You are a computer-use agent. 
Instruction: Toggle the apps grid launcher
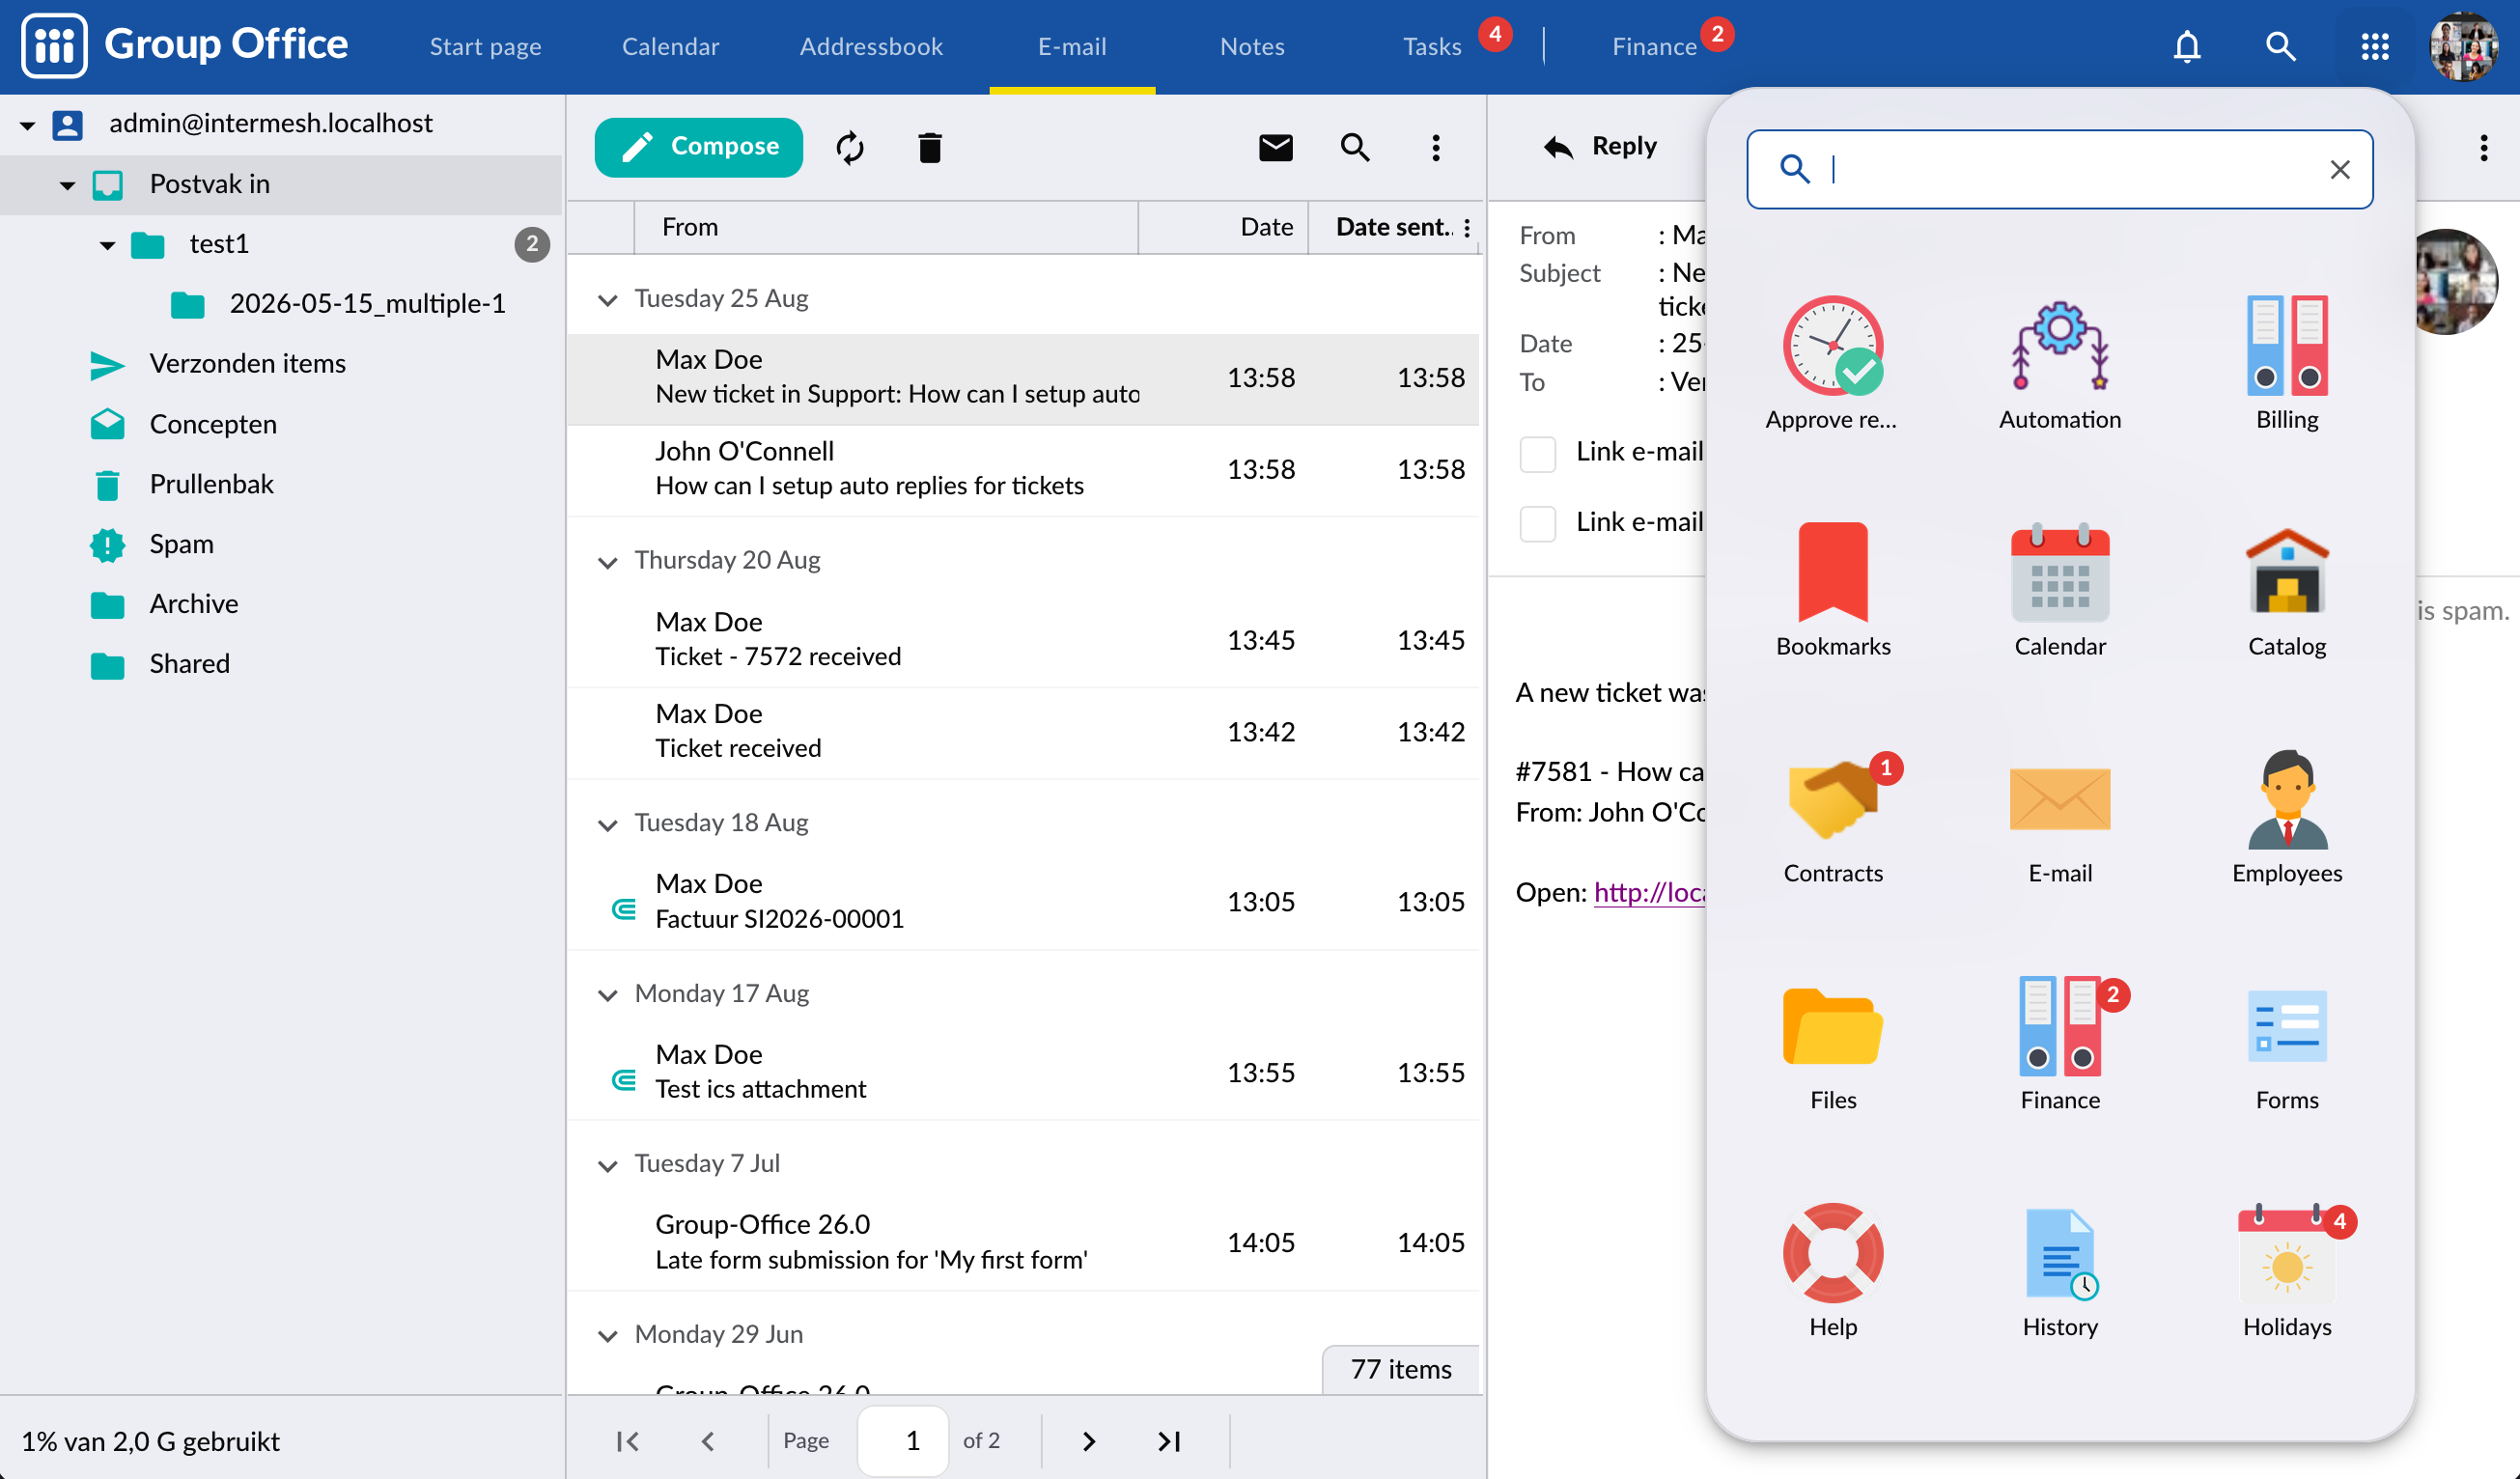[2374, 46]
